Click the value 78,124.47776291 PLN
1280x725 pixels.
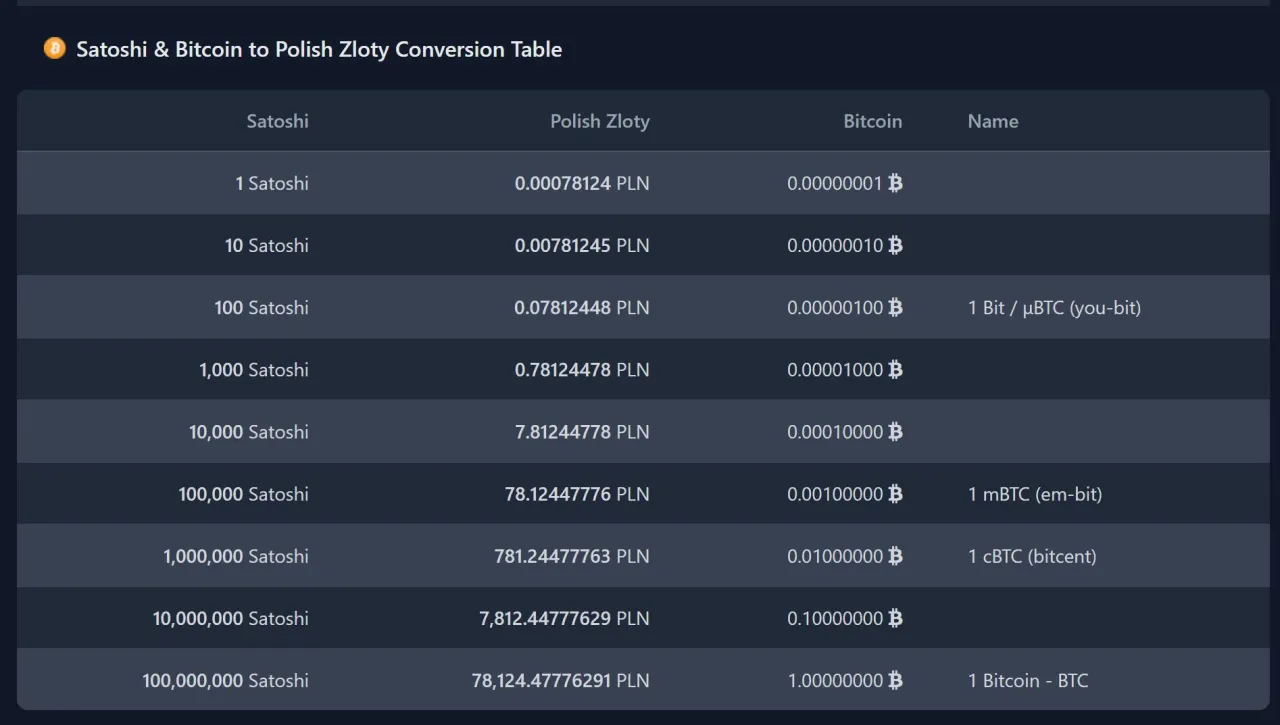pos(561,680)
